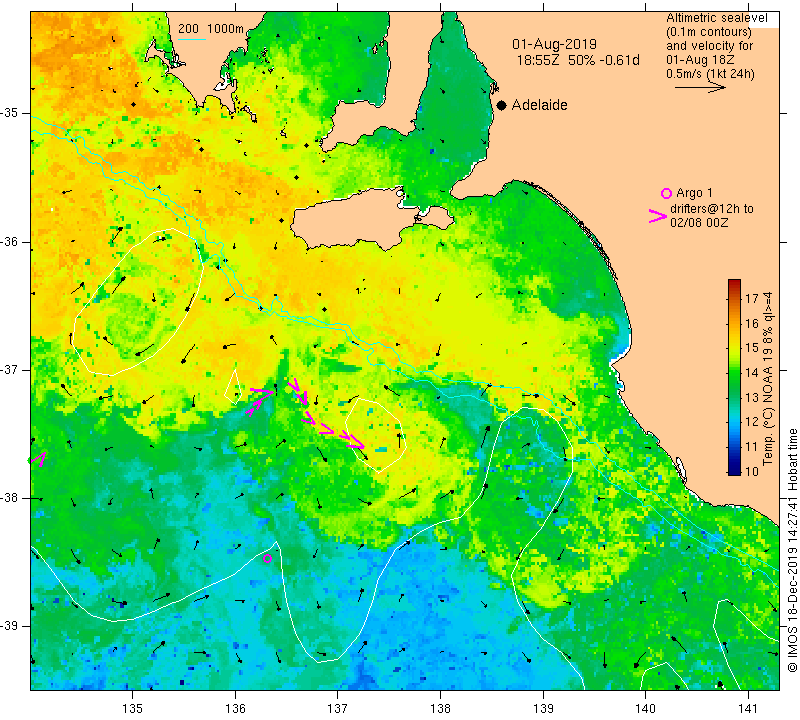The height and width of the screenshot is (720, 800).
Task: Click the magenta drifter arrowhead at the left map edge
Action: click(x=38, y=459)
